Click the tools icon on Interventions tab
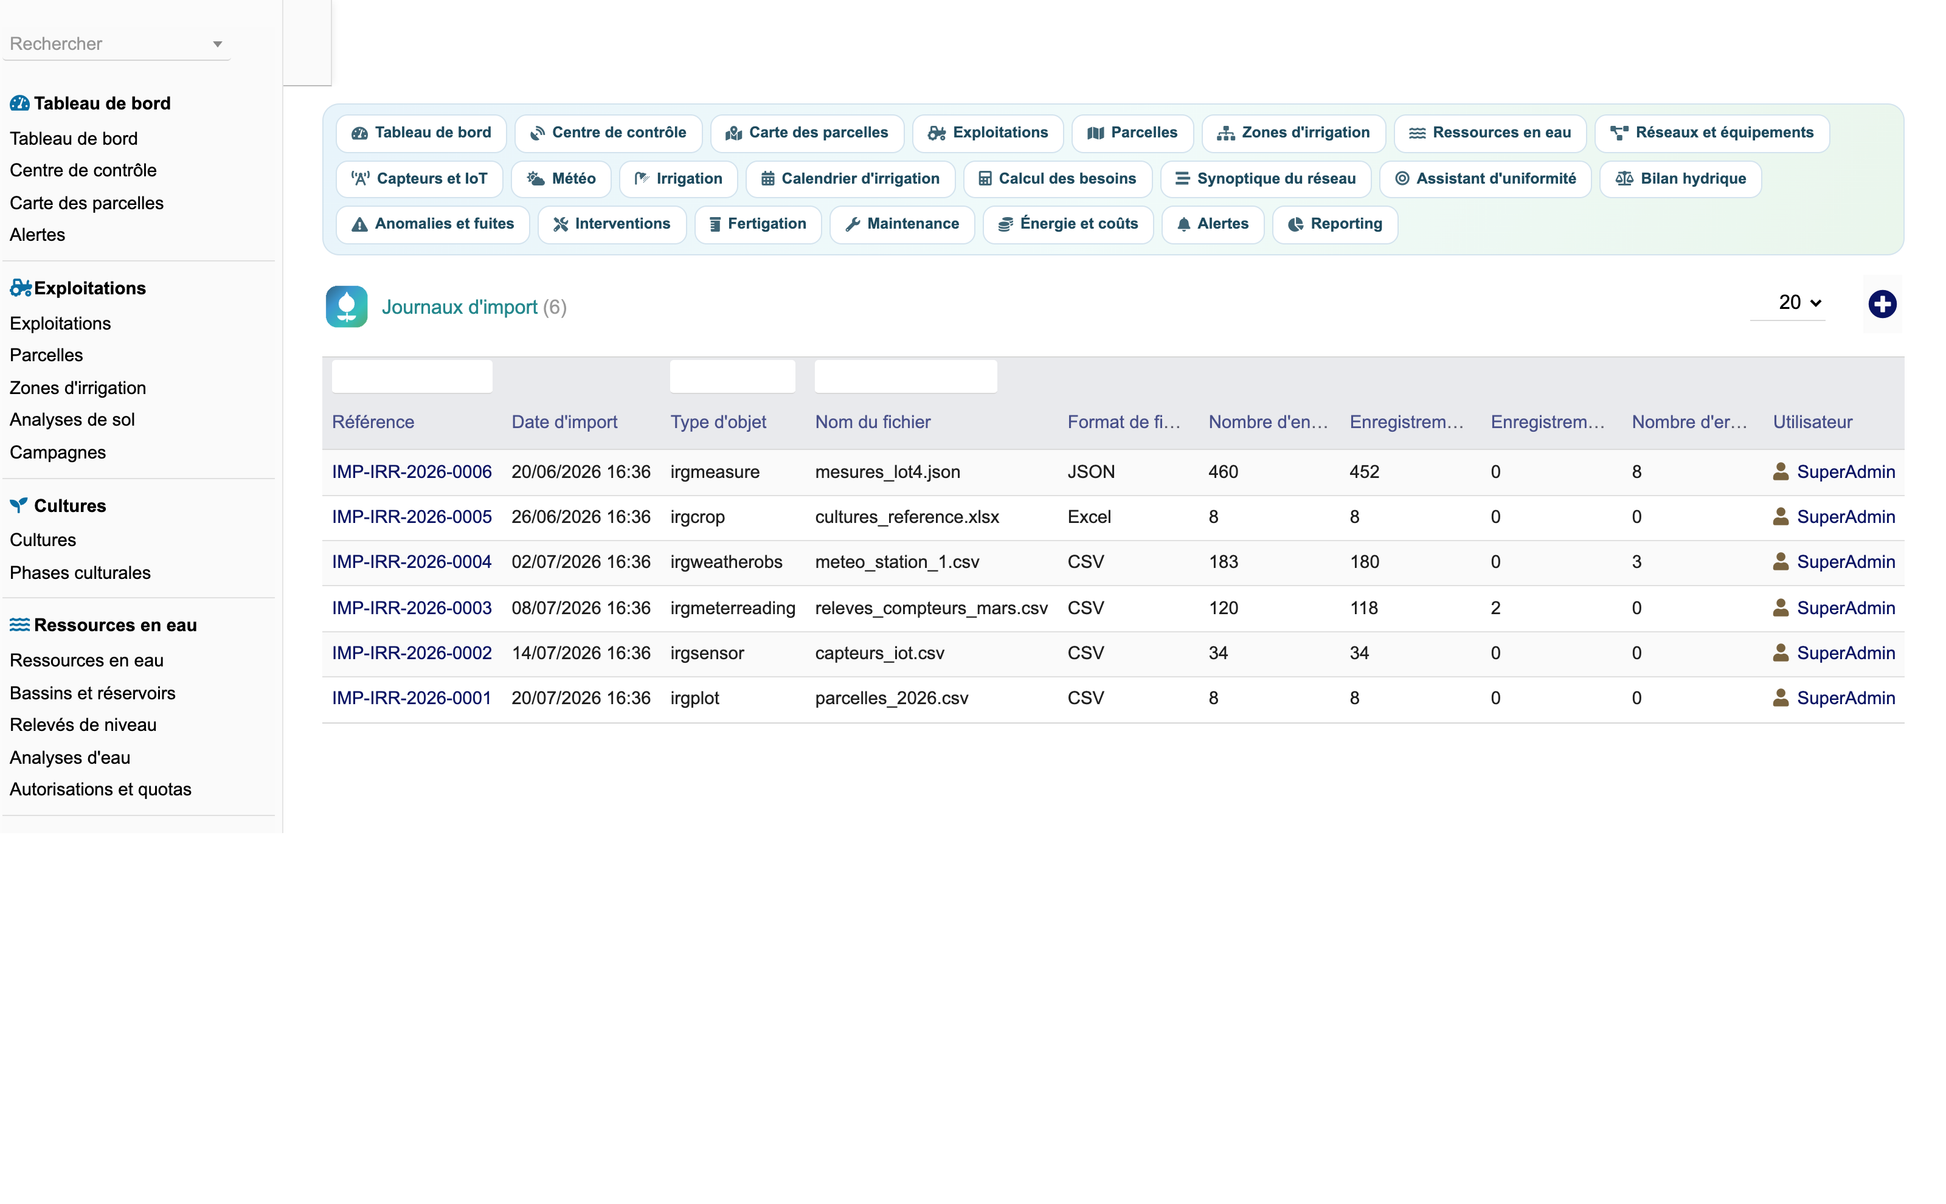 click(561, 224)
